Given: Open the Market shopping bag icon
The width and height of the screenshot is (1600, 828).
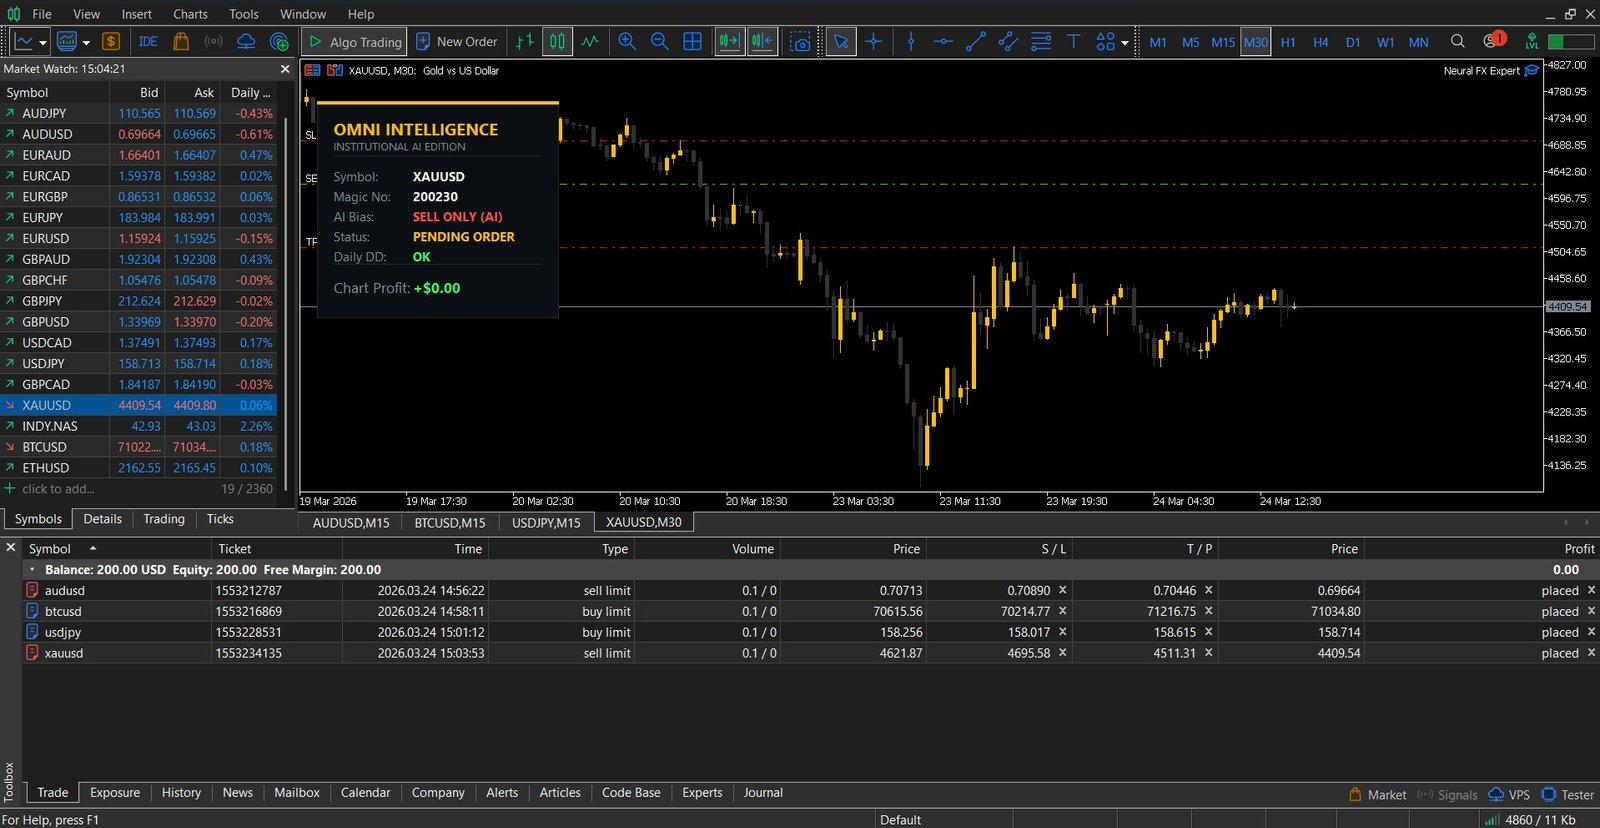Looking at the screenshot, I should coord(181,42).
